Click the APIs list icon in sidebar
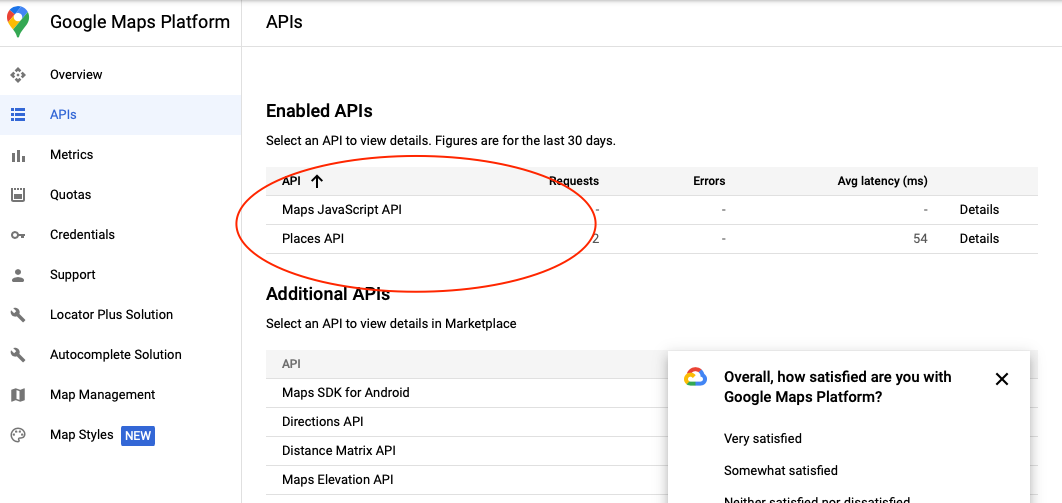Screen dimensions: 1062x503 click(x=18, y=114)
